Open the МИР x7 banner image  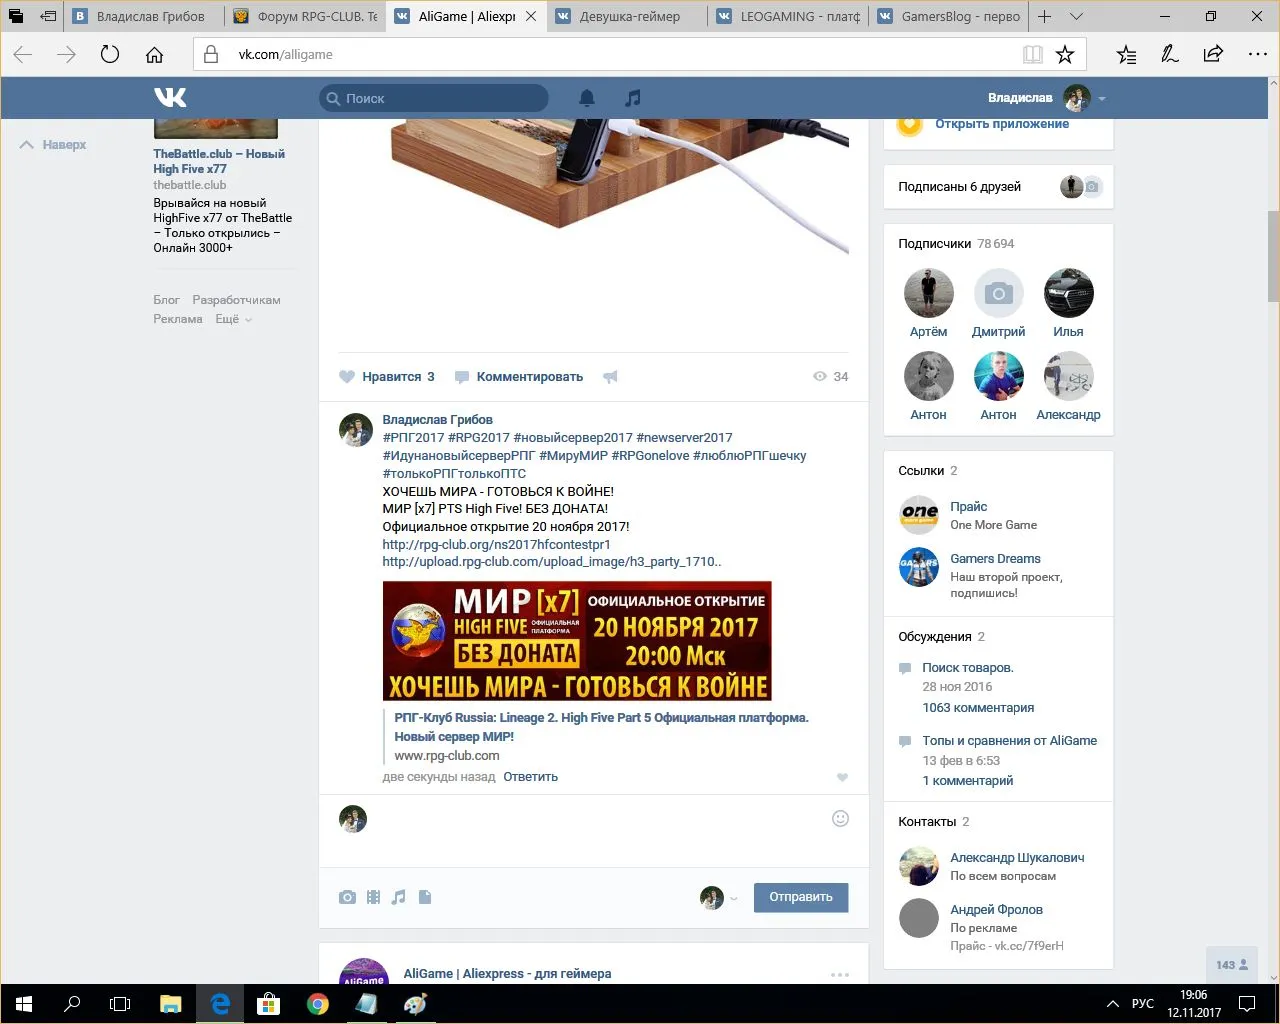(577, 641)
